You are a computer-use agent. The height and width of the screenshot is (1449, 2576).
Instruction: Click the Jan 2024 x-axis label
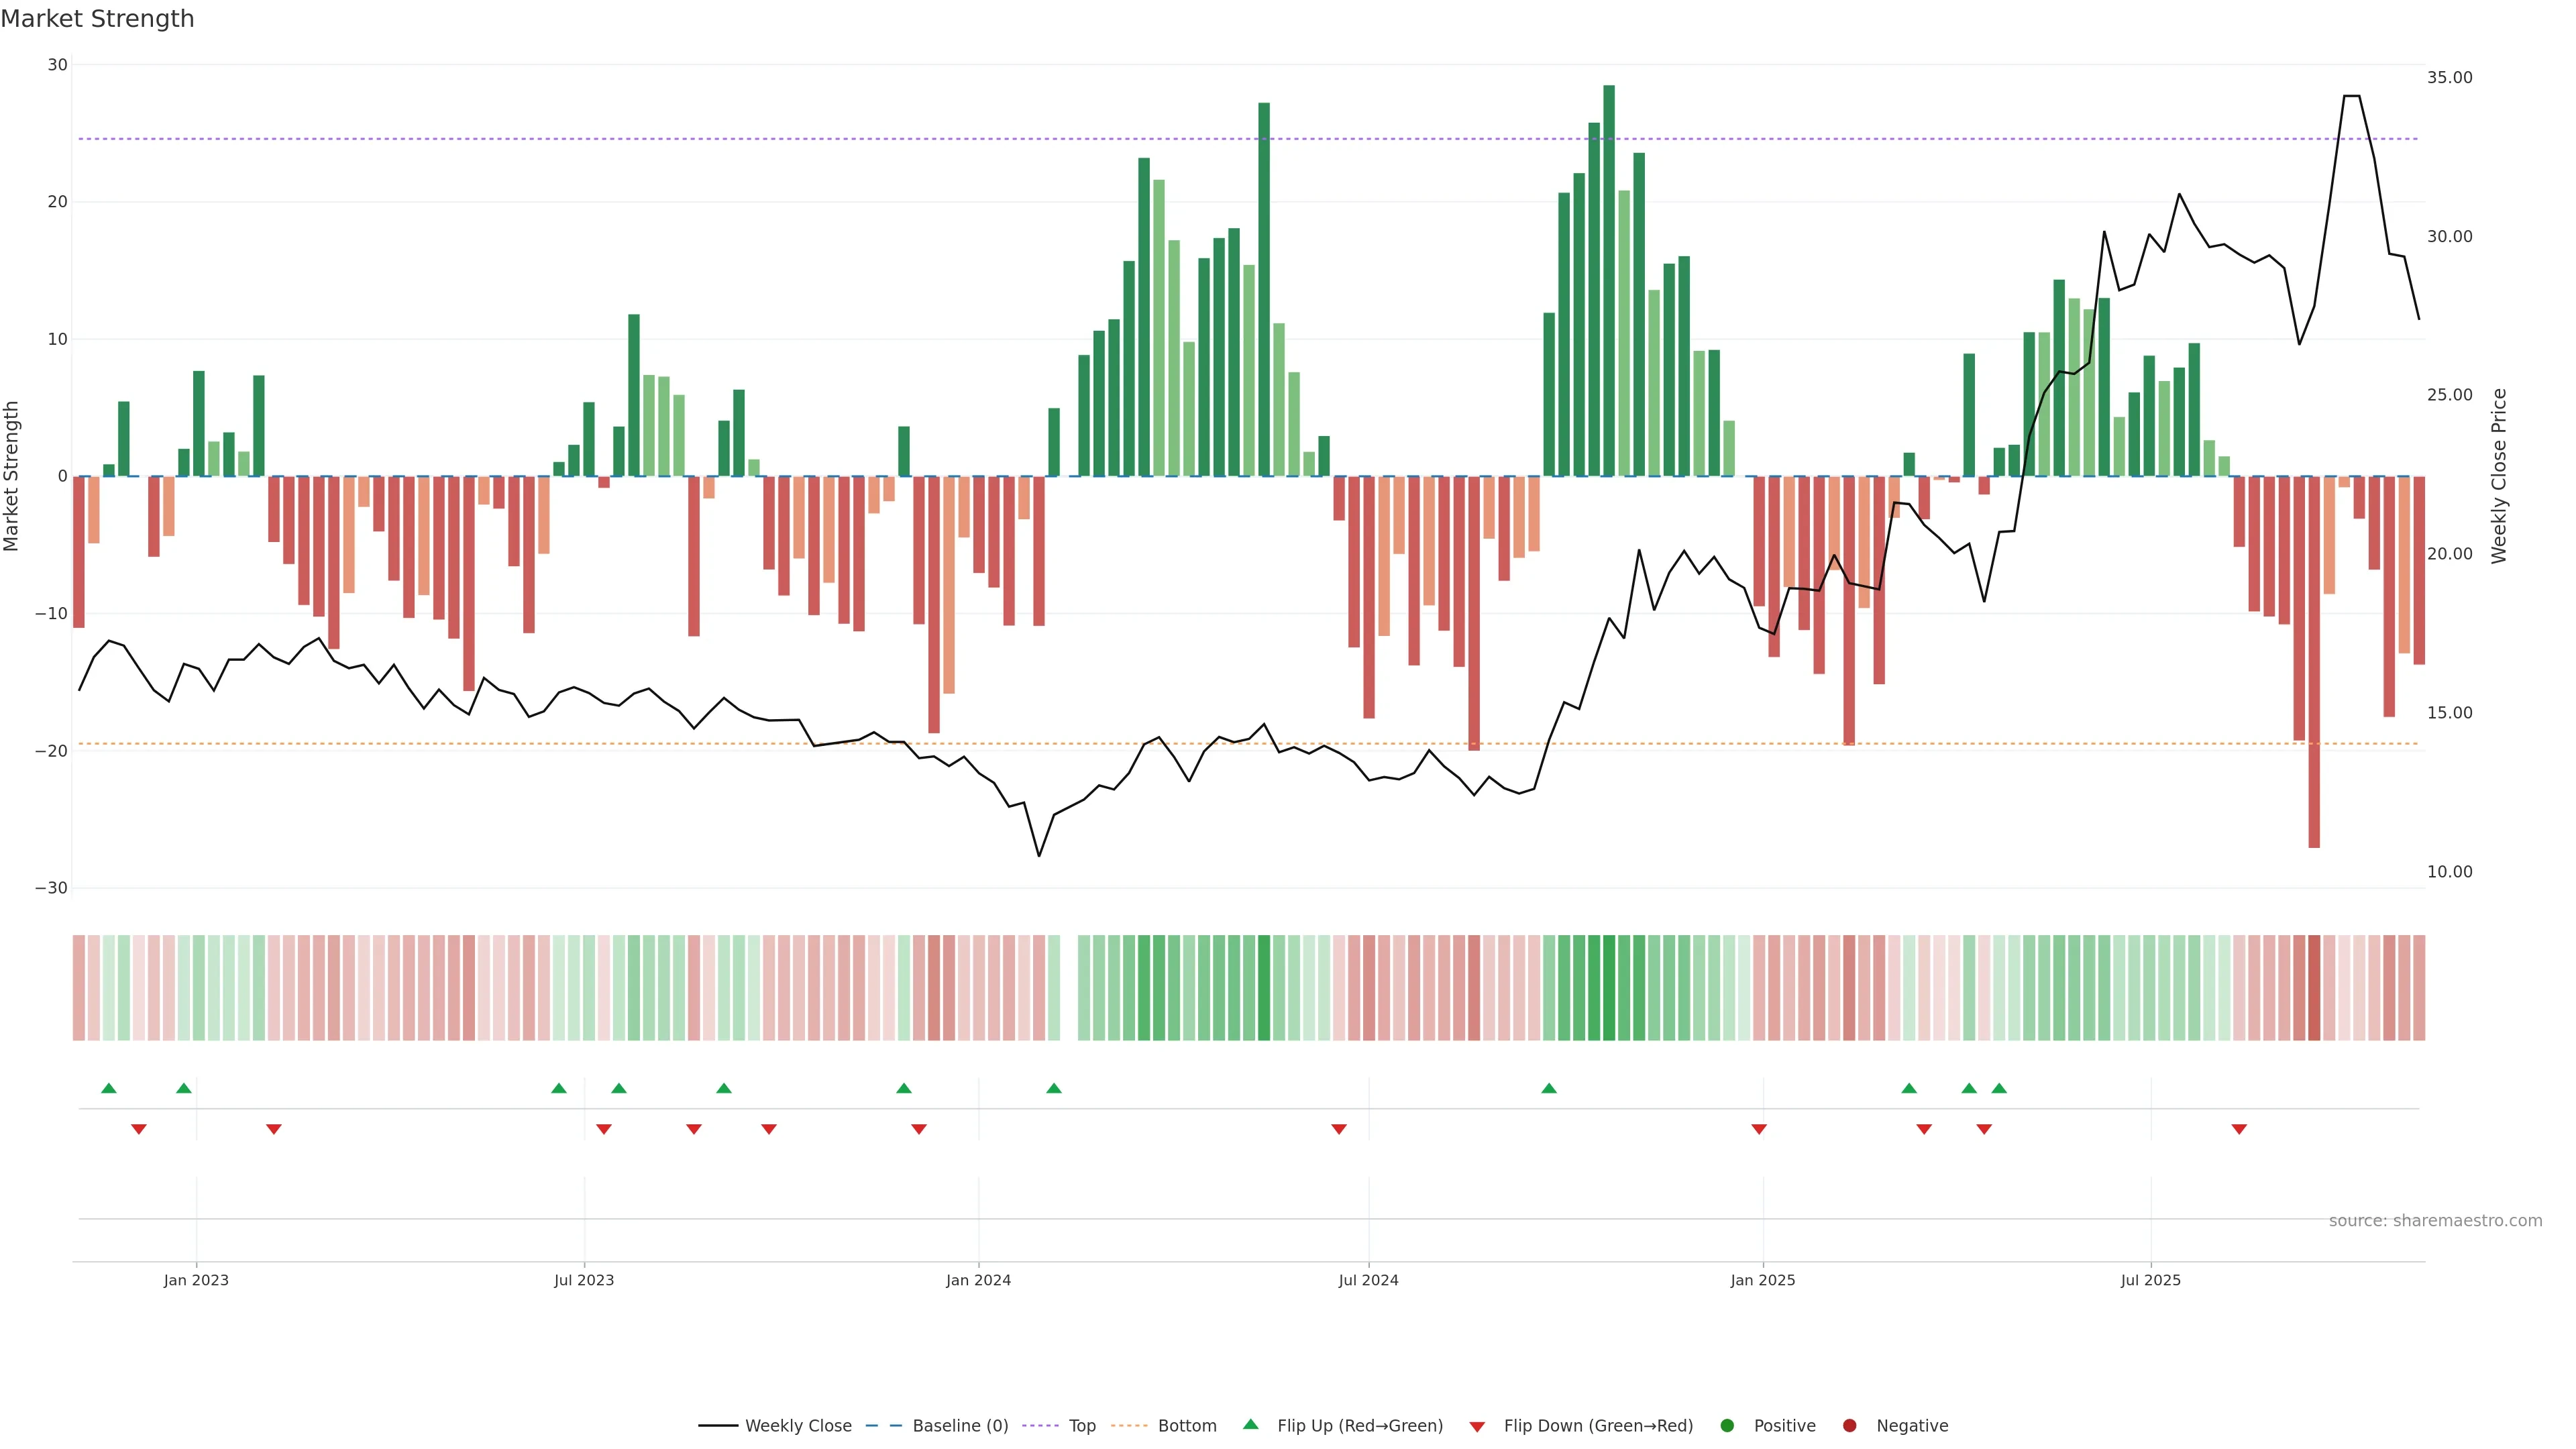(978, 1281)
